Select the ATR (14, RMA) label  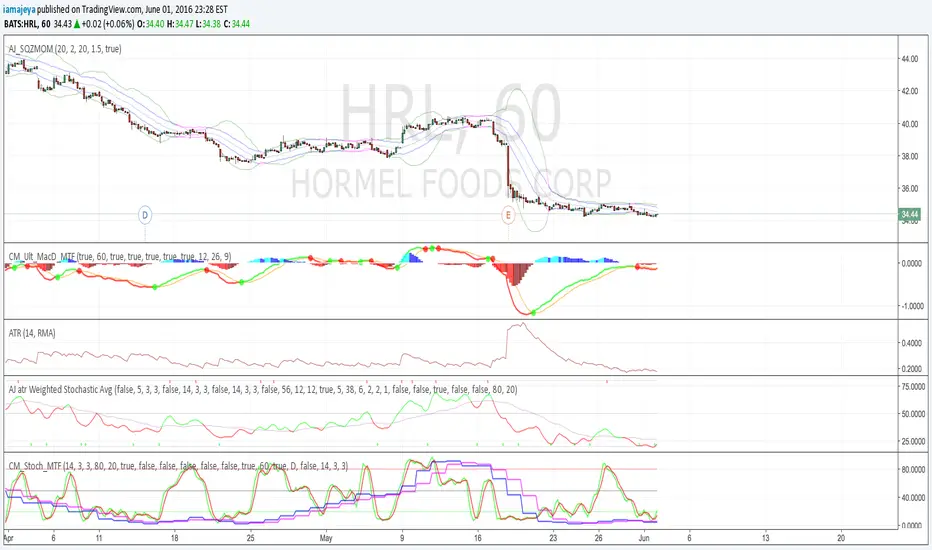(32, 333)
